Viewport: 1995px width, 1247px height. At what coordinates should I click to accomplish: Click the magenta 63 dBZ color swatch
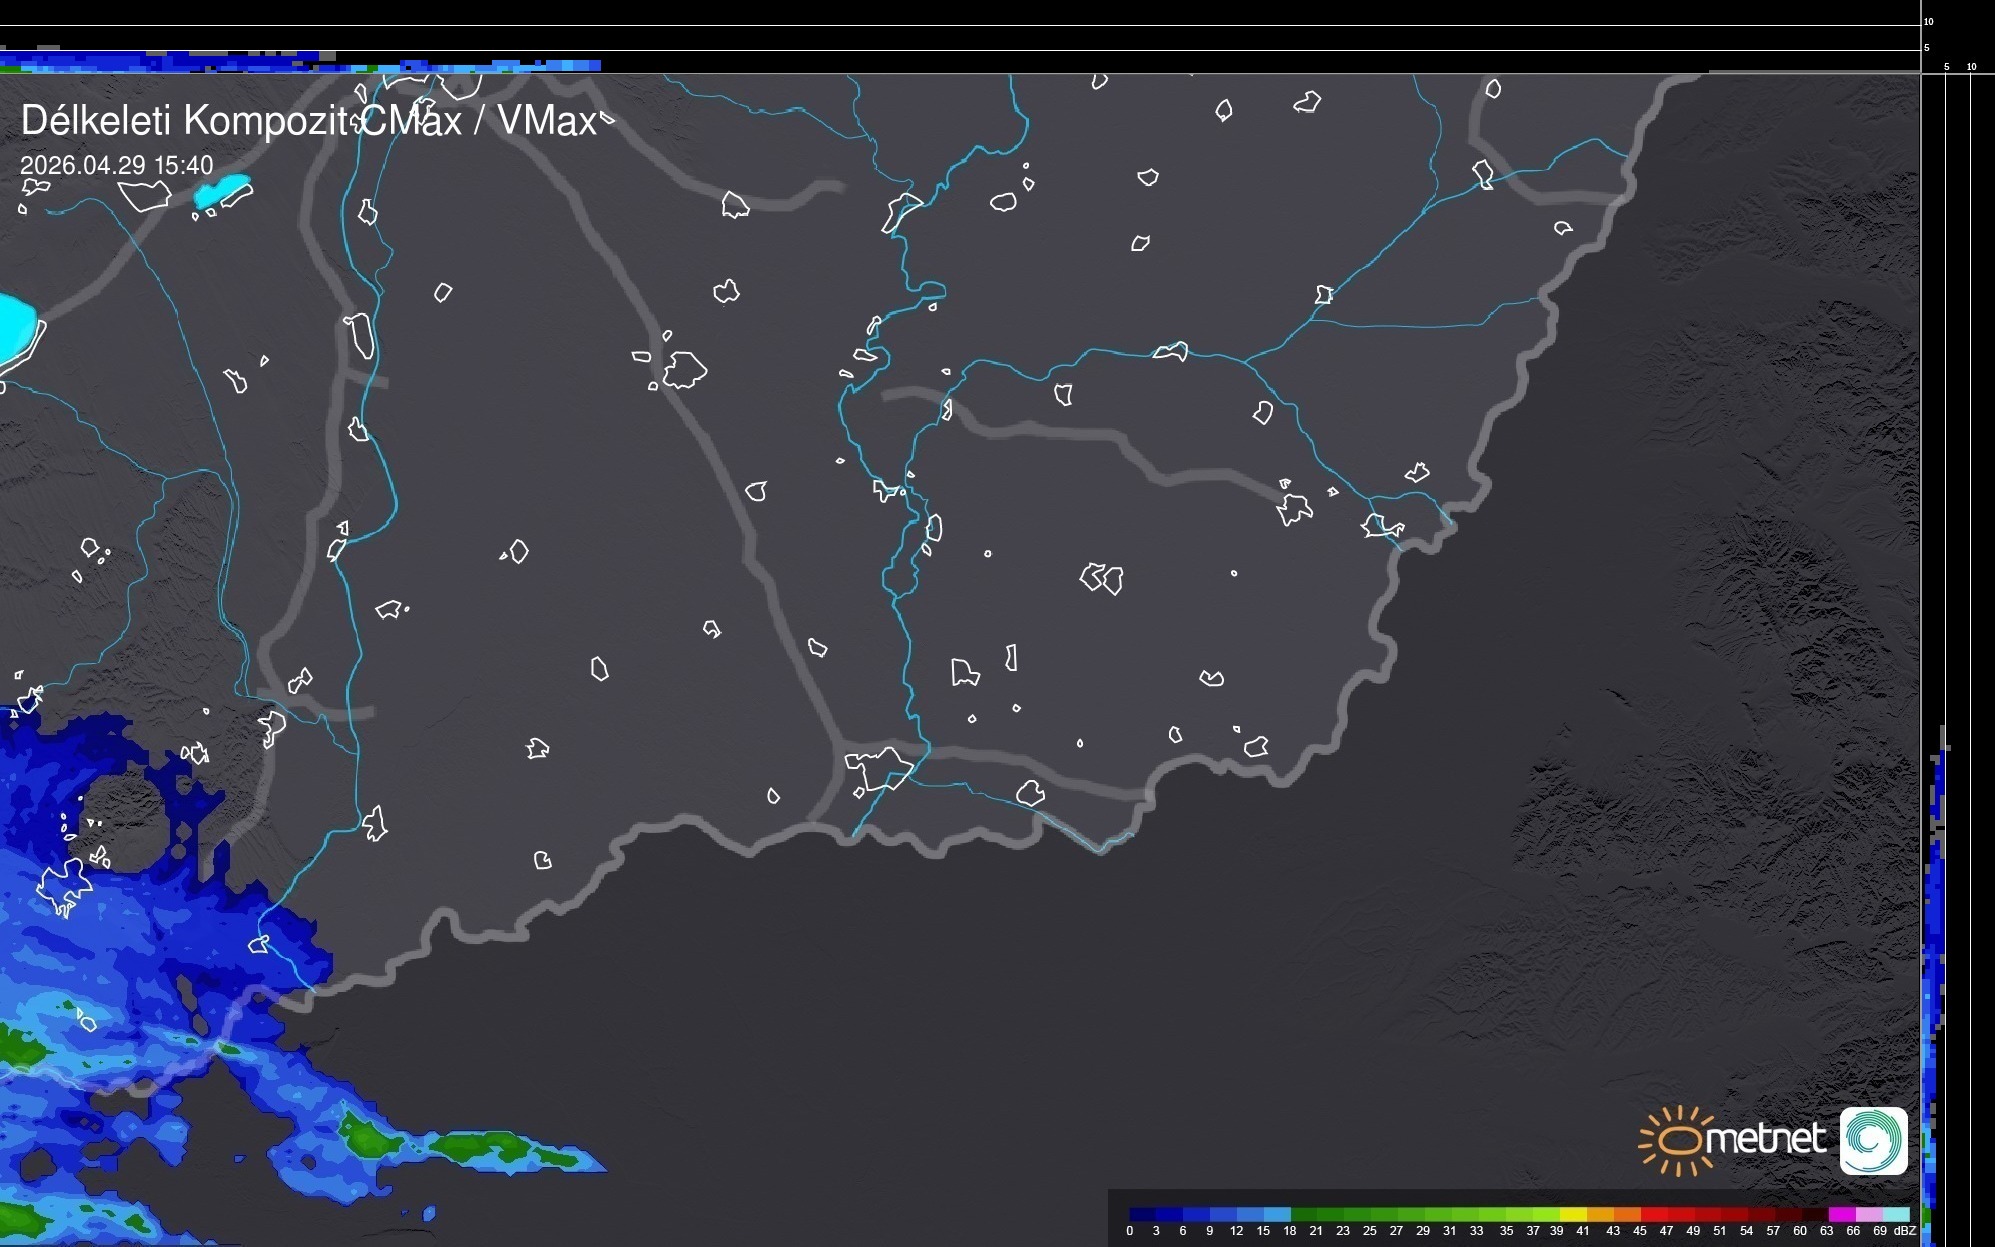tap(1841, 1215)
